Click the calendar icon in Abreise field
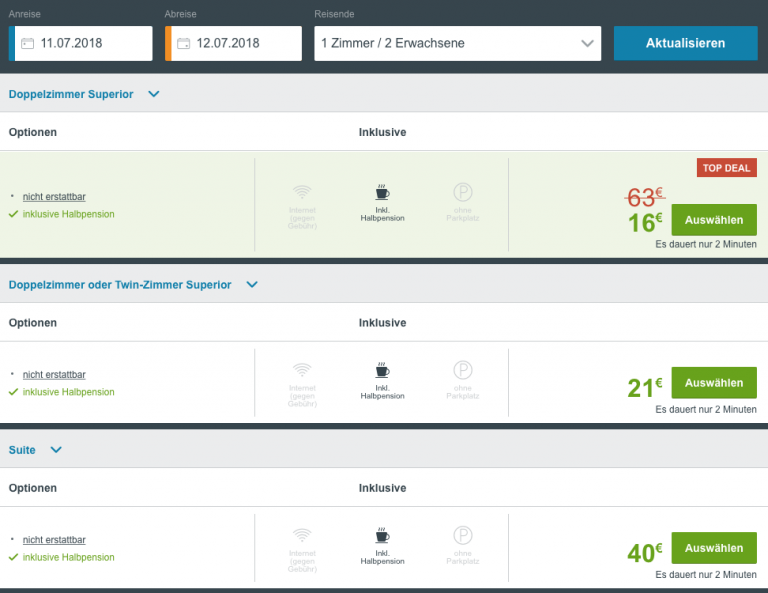The height and width of the screenshot is (593, 768). pos(183,44)
